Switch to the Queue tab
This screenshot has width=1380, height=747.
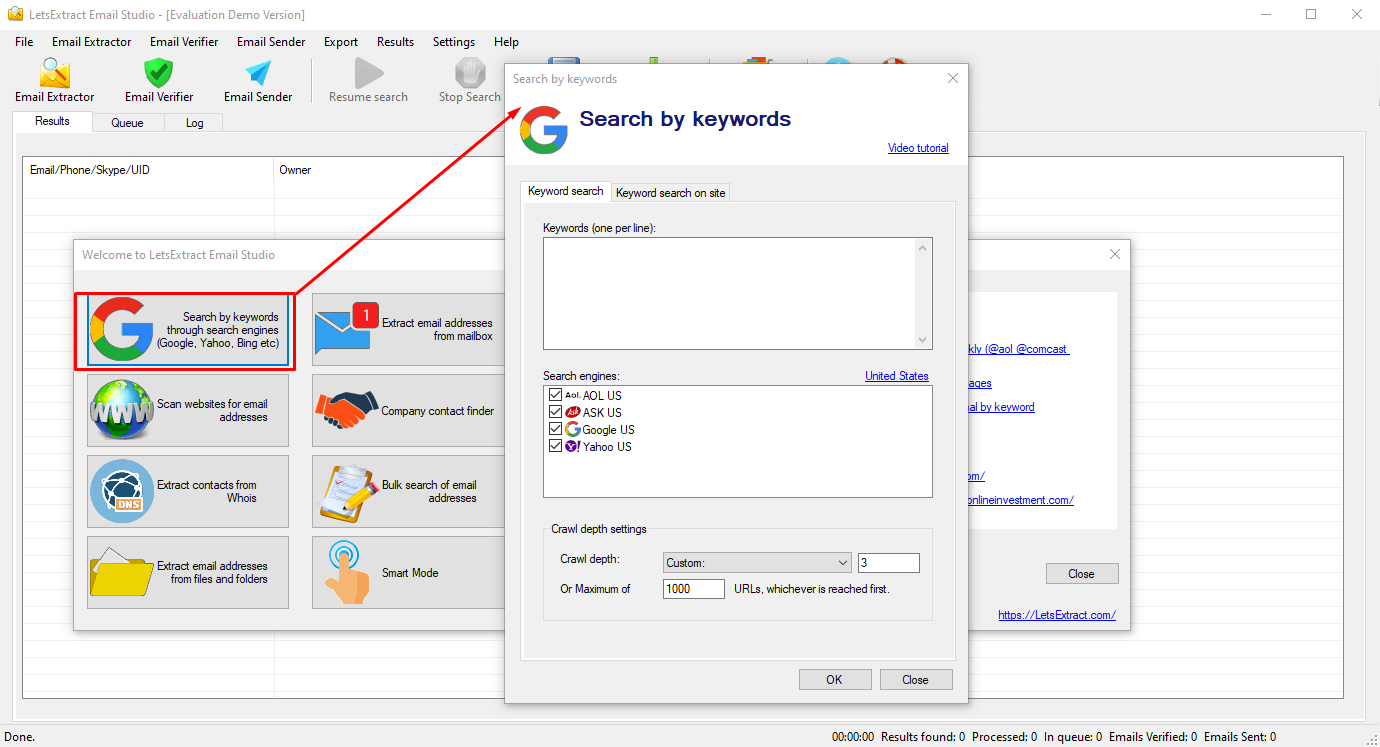[x=127, y=123]
